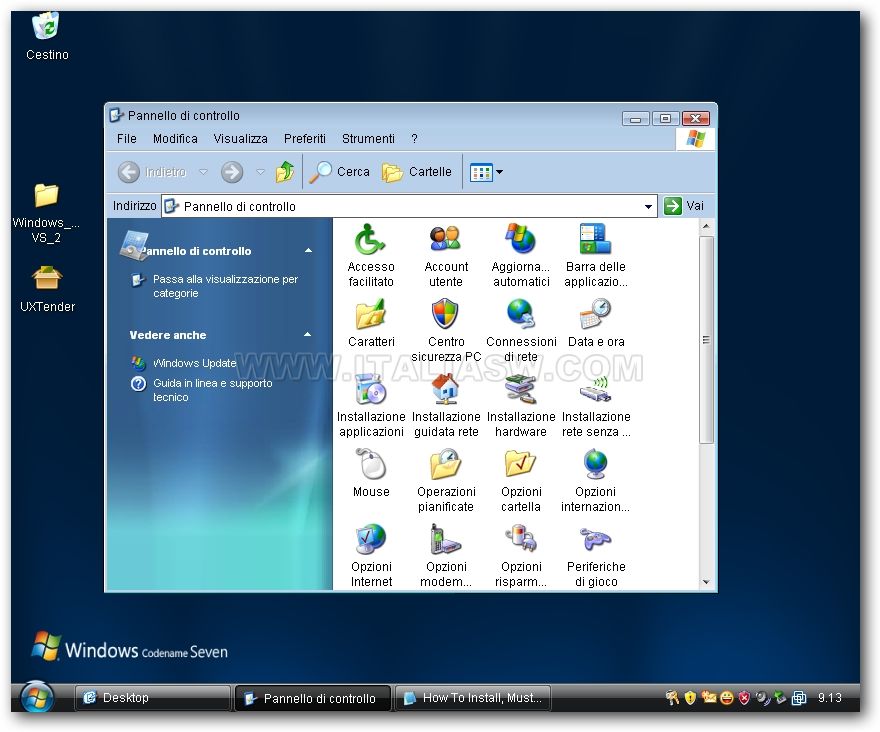Expand the address bar dropdown
This screenshot has width=880, height=732.
[649, 207]
